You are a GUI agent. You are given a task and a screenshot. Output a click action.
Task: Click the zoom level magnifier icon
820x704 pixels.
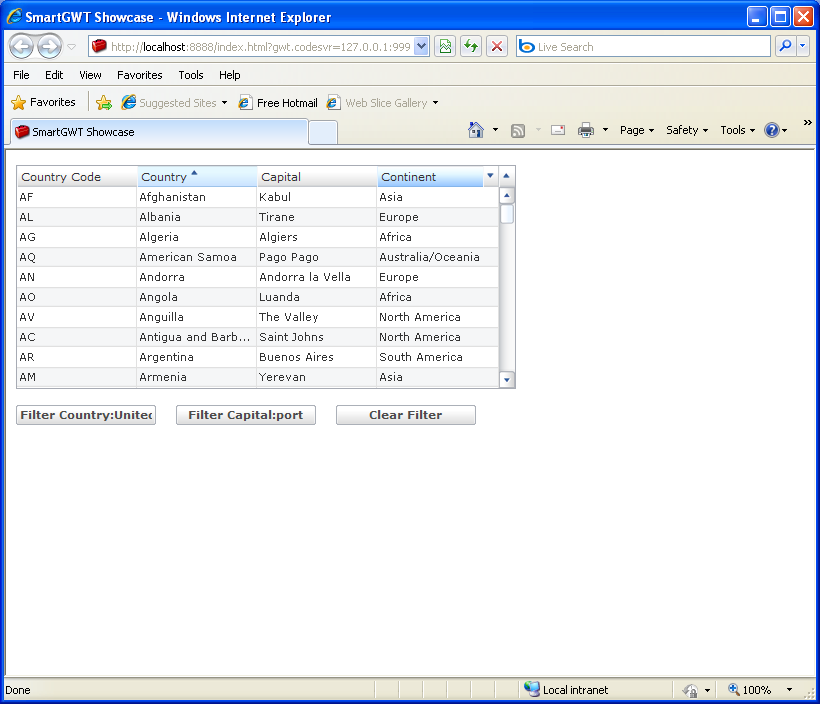click(734, 689)
